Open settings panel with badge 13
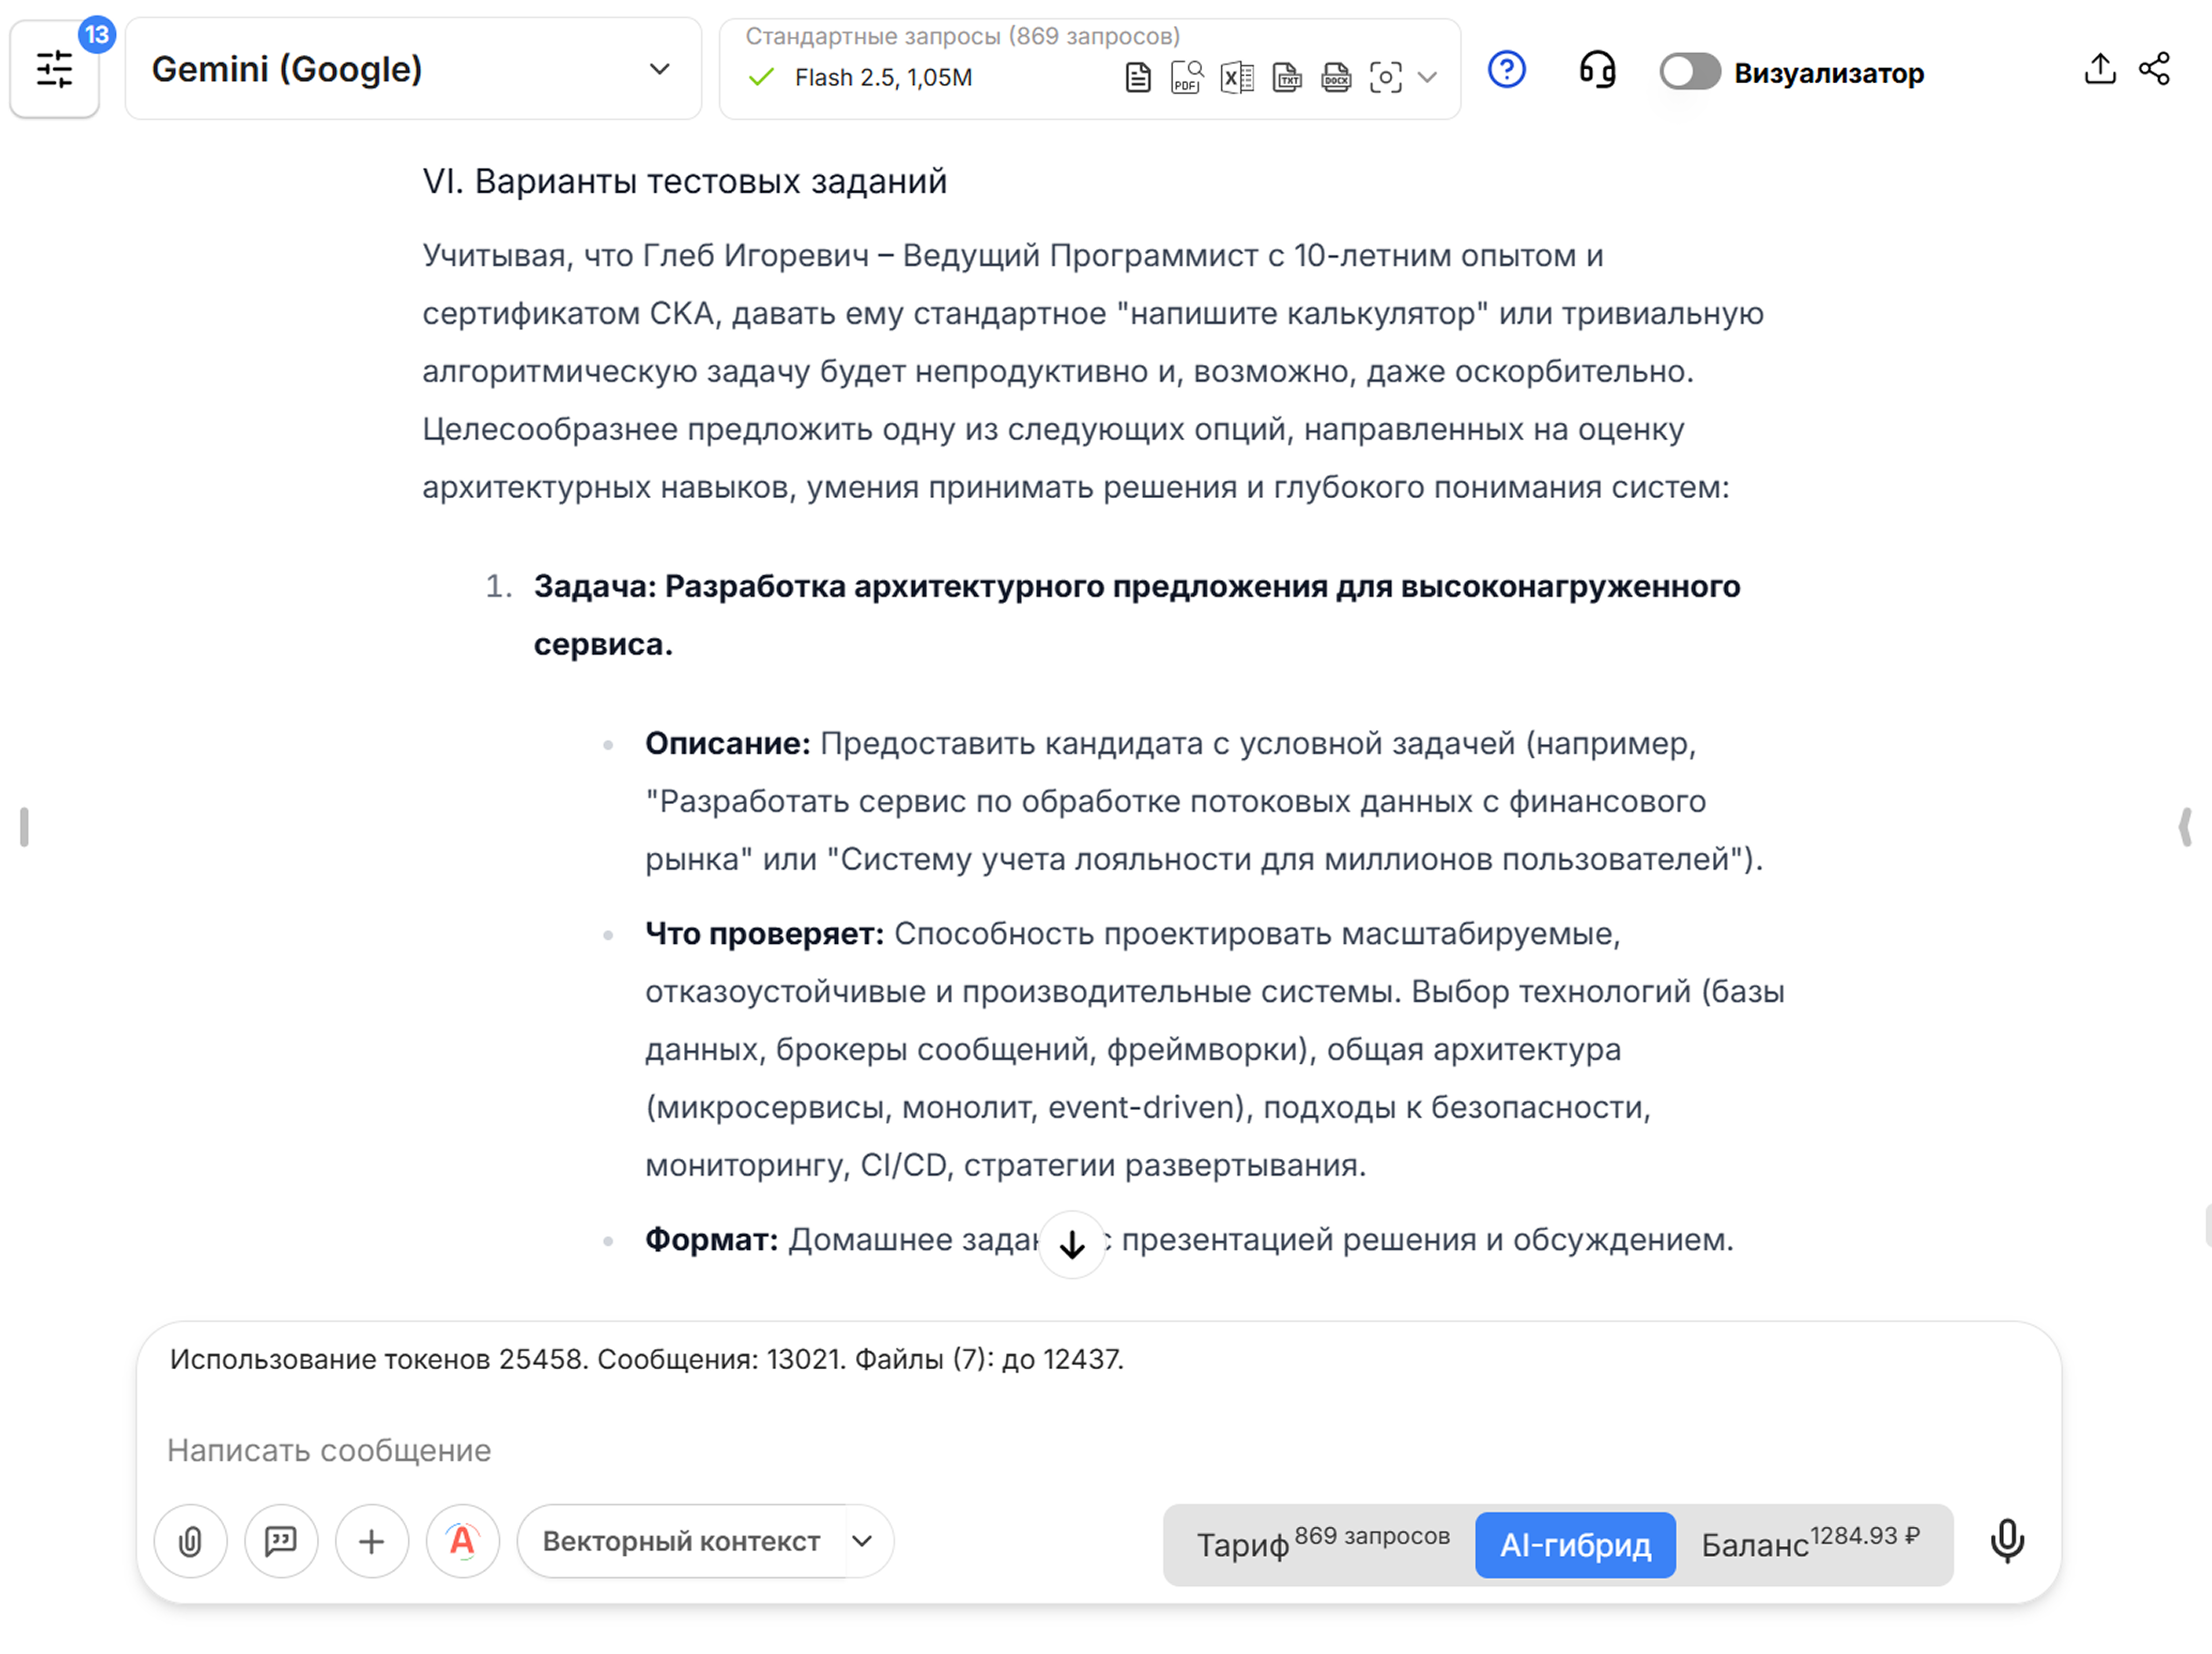 (55, 69)
